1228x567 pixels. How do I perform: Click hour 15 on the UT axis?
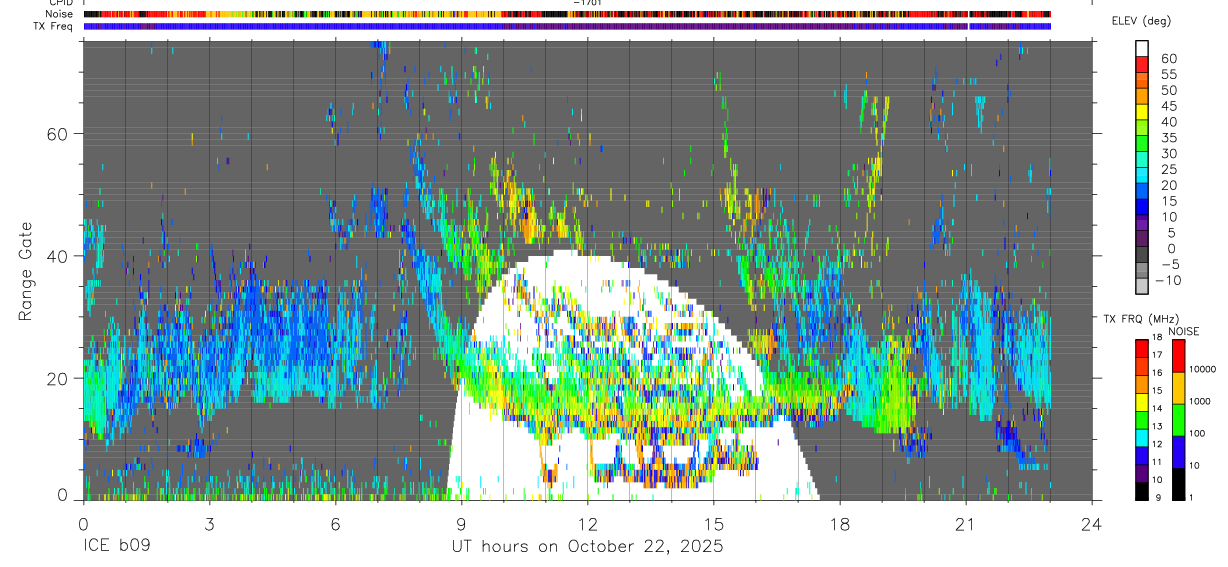(x=714, y=524)
